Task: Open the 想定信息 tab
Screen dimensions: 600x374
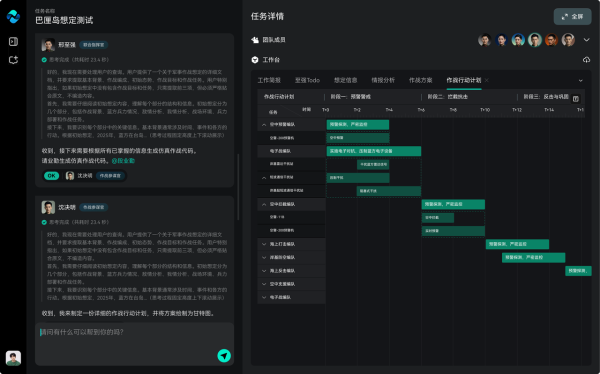Action: (346, 80)
